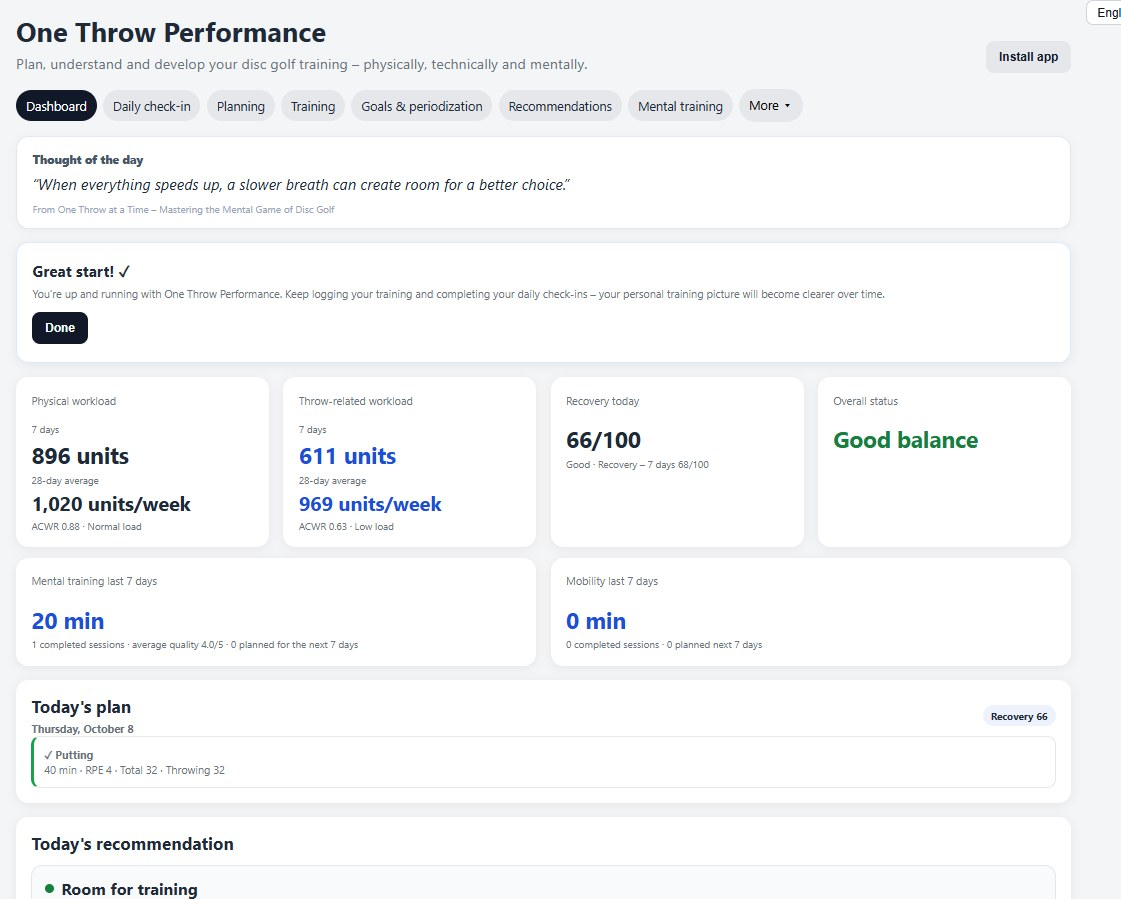Viewport: 1121px width, 899px height.
Task: Click the Putting session in Today's plan
Action: pyautogui.click(x=543, y=762)
